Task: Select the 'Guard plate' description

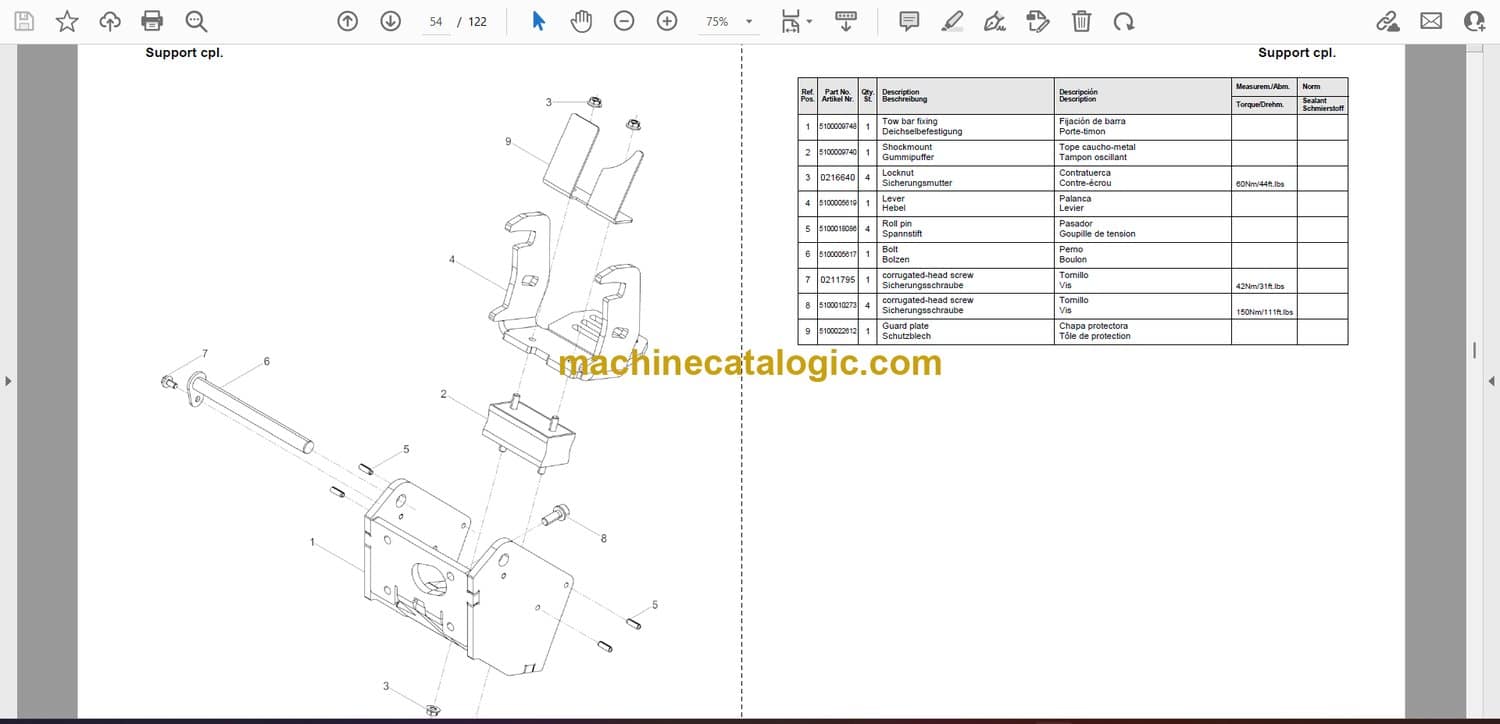Action: tap(905, 326)
